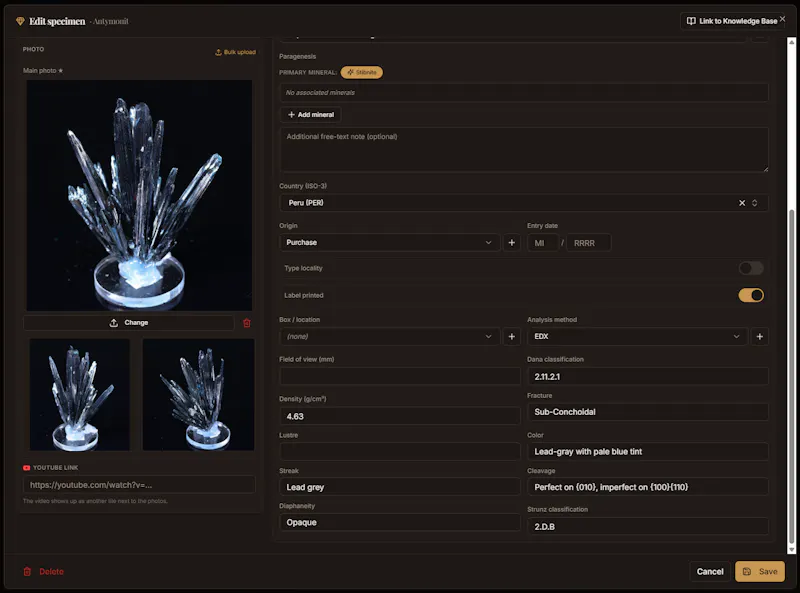Screen dimensions: 800x593
Task: Edit the Diaphaneity Opaque field
Action: 400,523
